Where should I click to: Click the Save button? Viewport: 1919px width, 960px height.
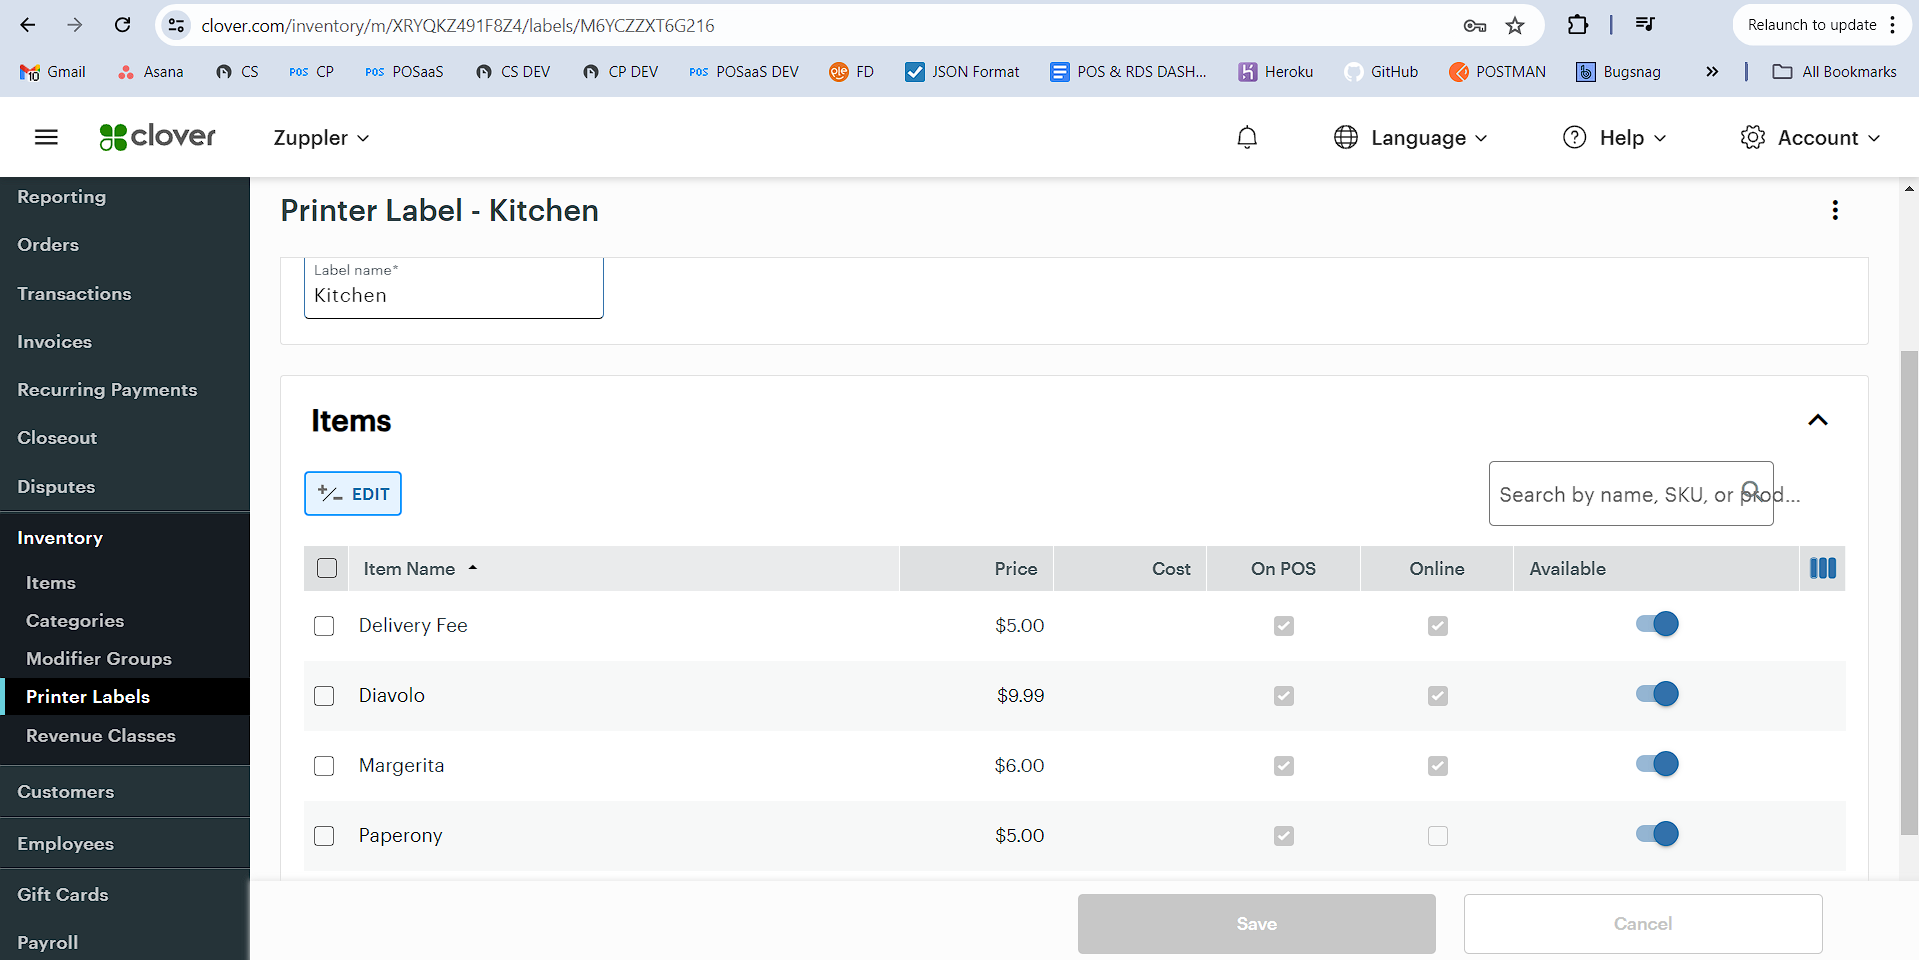[x=1257, y=924]
